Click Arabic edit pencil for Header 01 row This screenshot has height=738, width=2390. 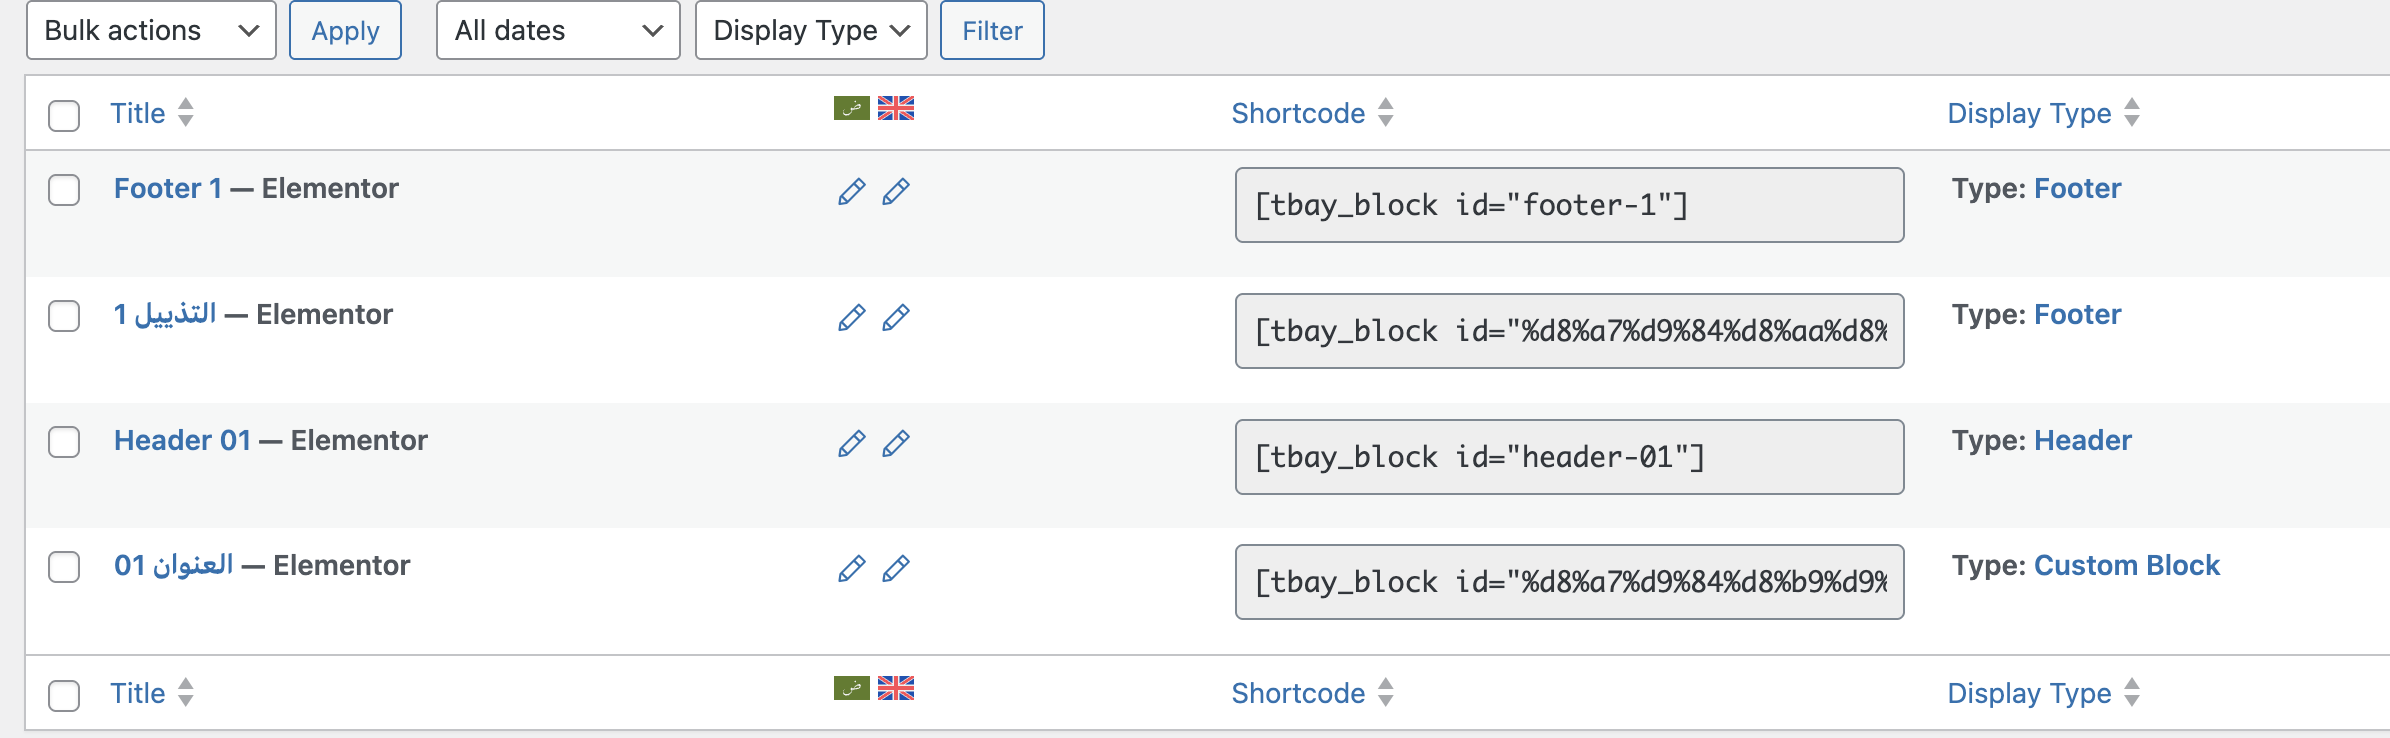[x=851, y=443]
